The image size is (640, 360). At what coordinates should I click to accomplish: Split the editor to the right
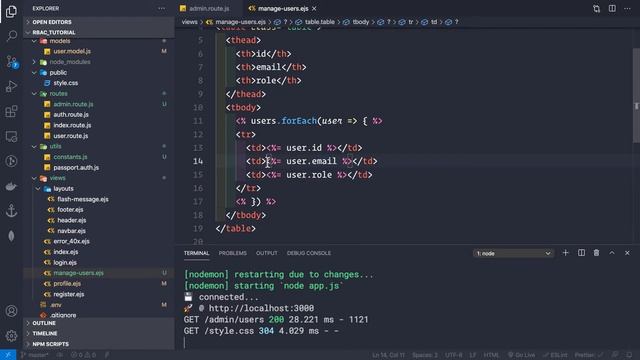612,9
